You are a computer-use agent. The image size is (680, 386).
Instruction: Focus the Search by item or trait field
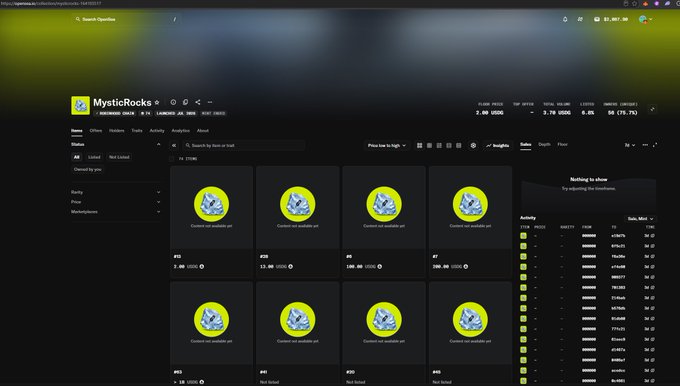click(243, 145)
